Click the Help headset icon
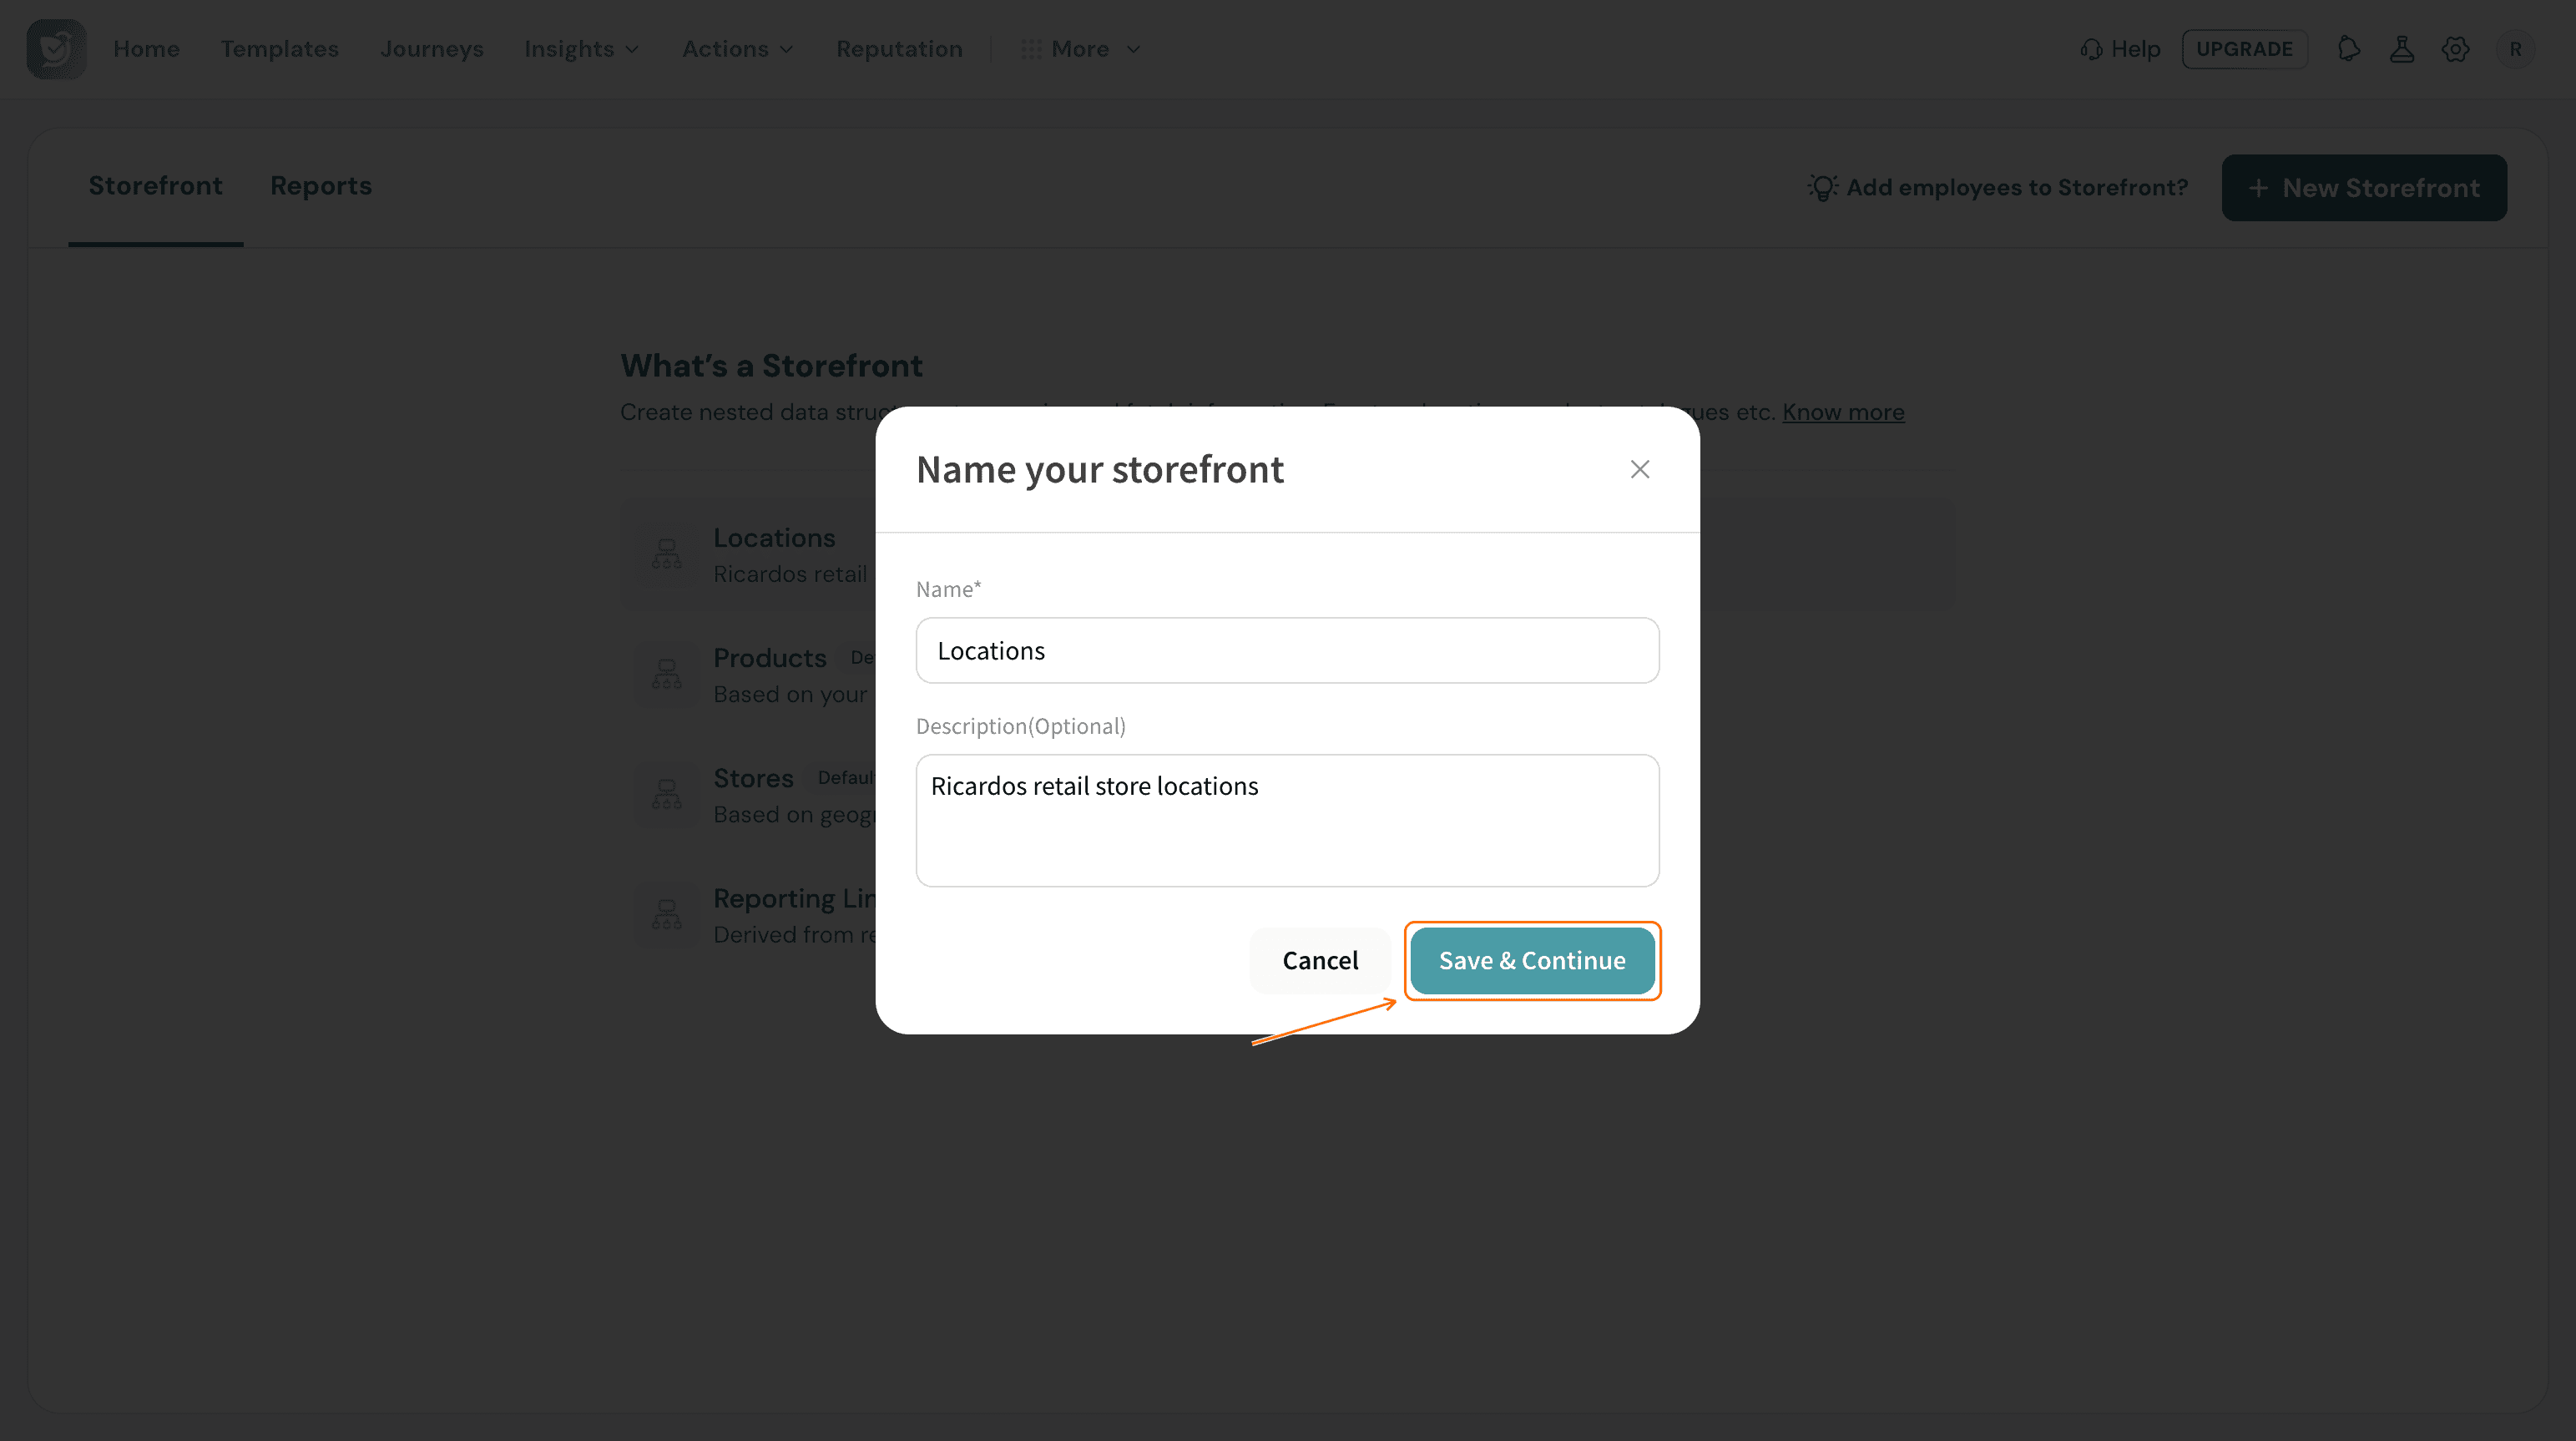2576x1441 pixels. [x=2091, y=49]
